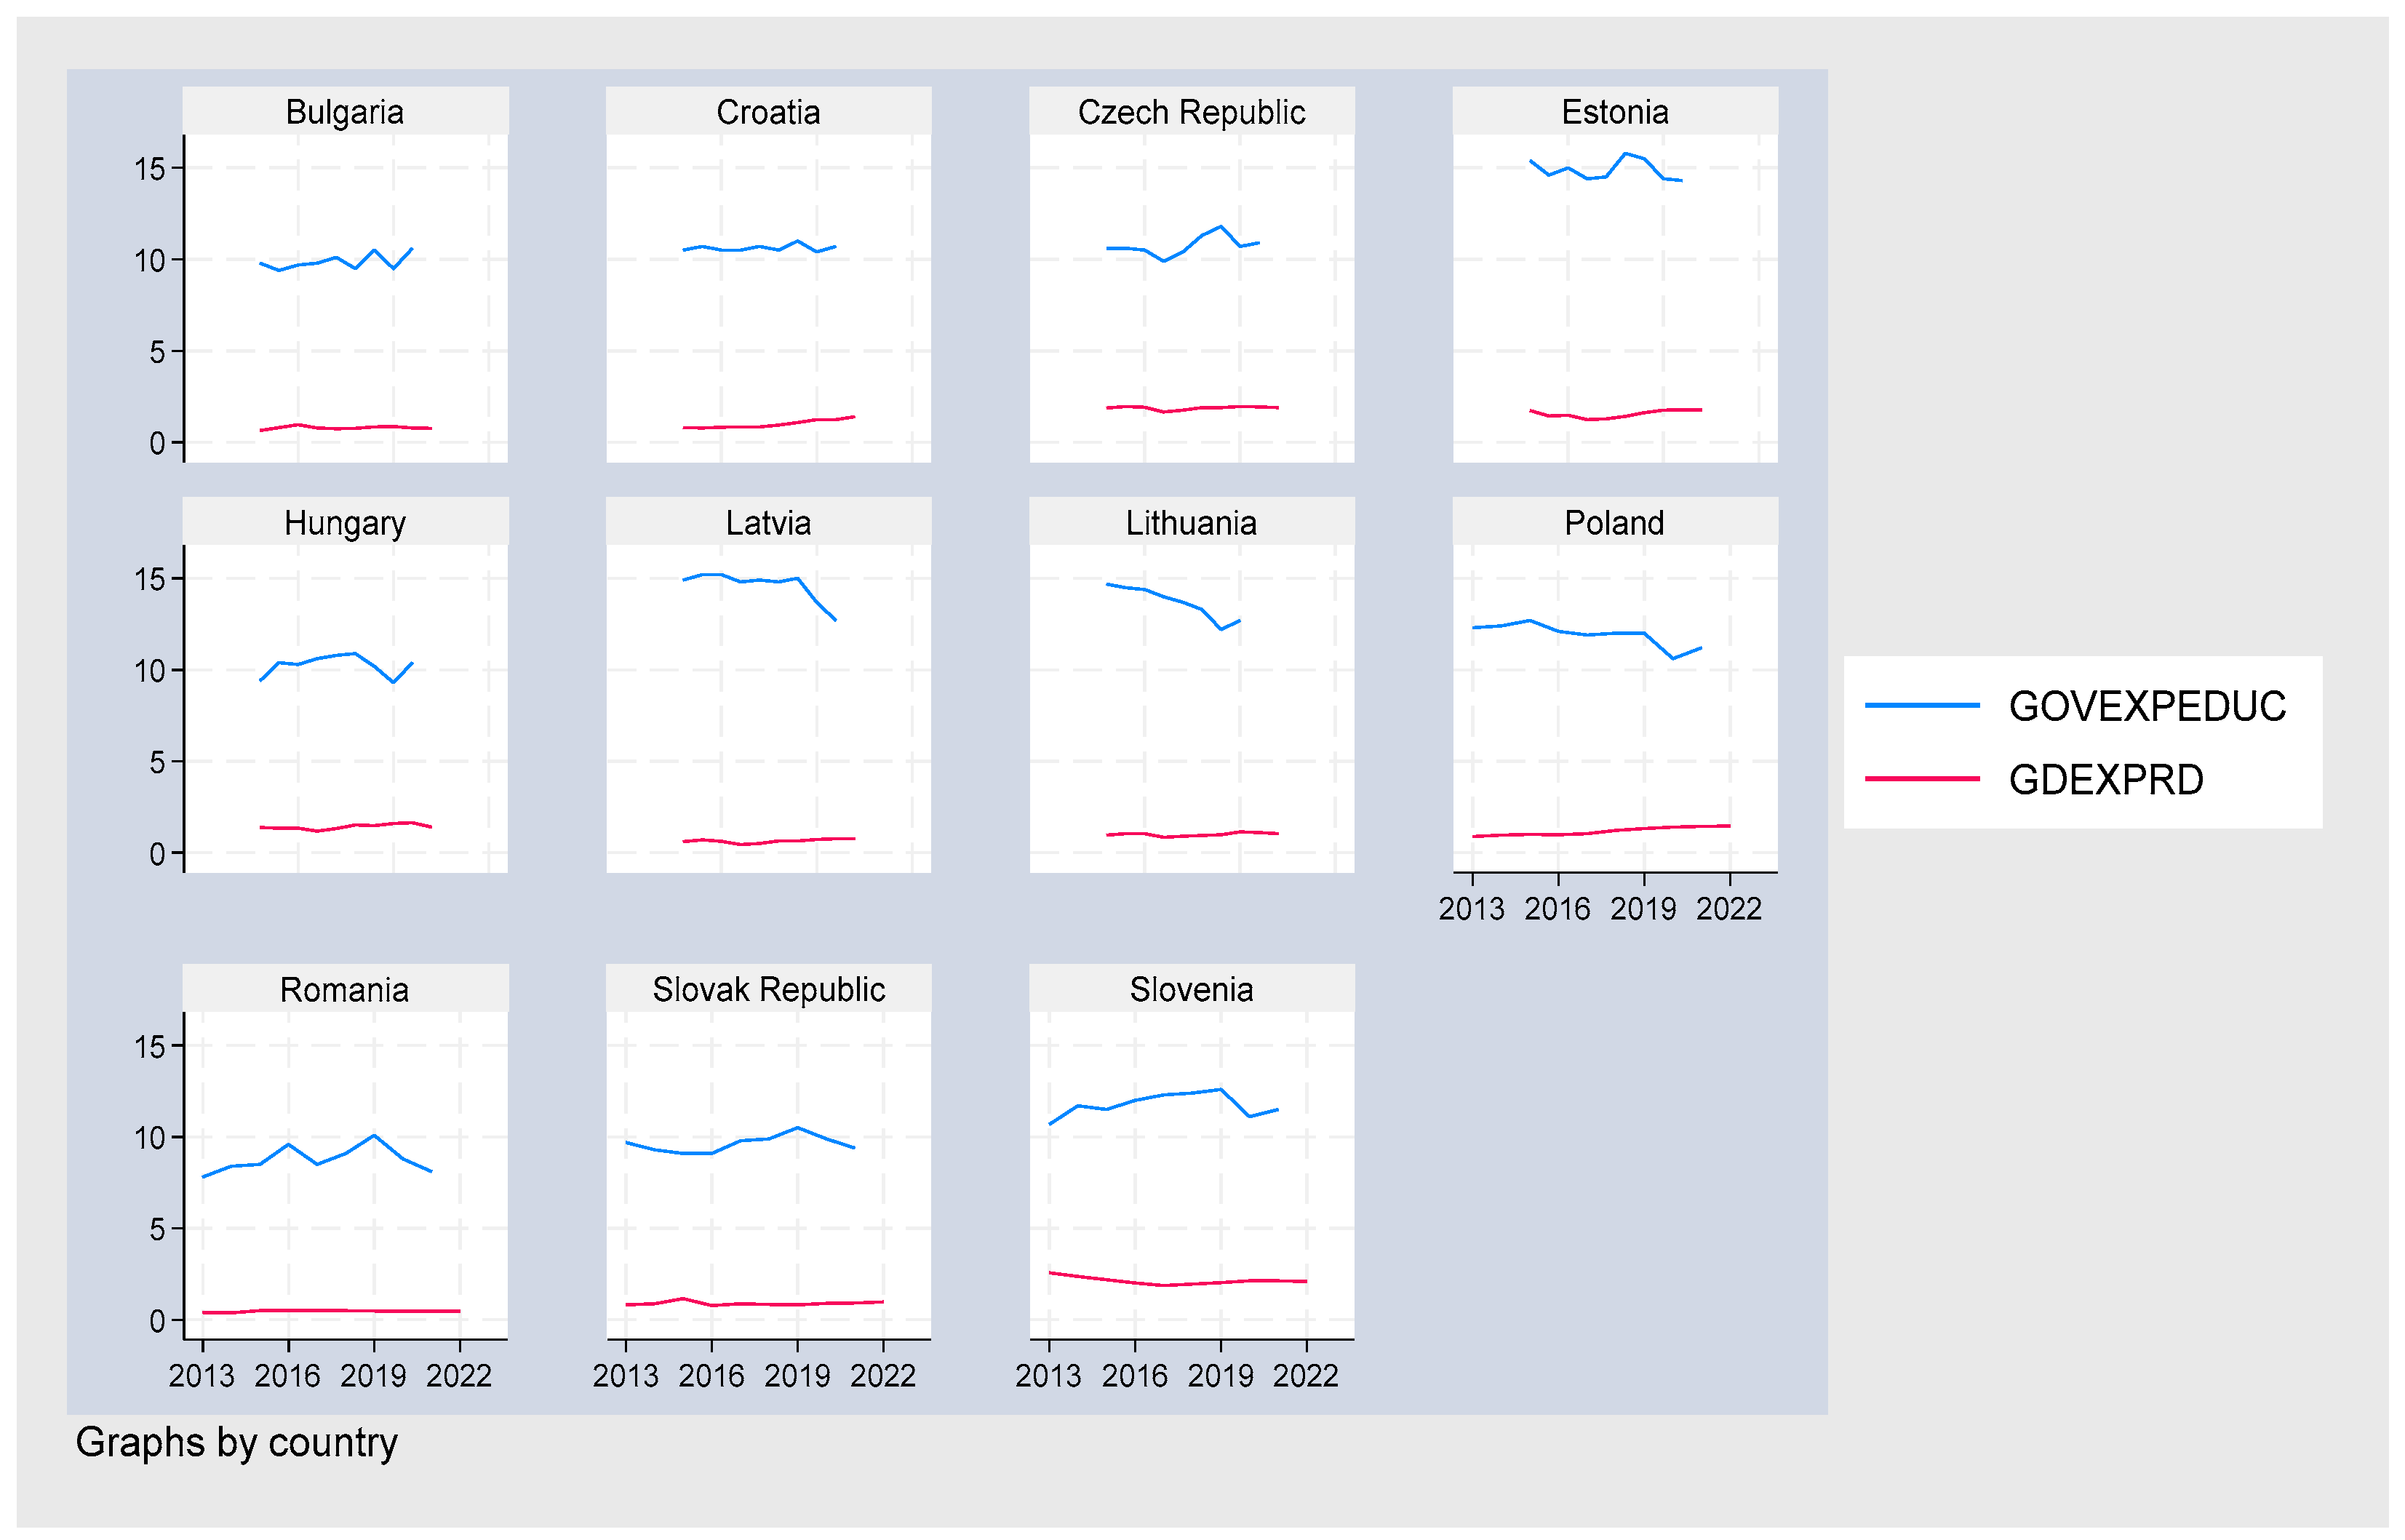Click the 2016 axis label under Romania
The width and height of the screenshot is (2405, 1540).
click(288, 1376)
